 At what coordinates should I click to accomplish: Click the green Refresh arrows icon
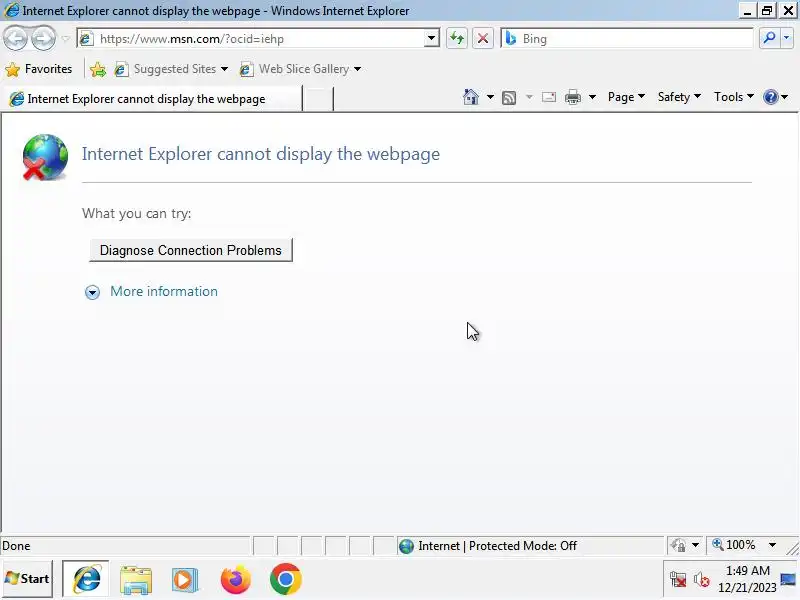(x=457, y=38)
